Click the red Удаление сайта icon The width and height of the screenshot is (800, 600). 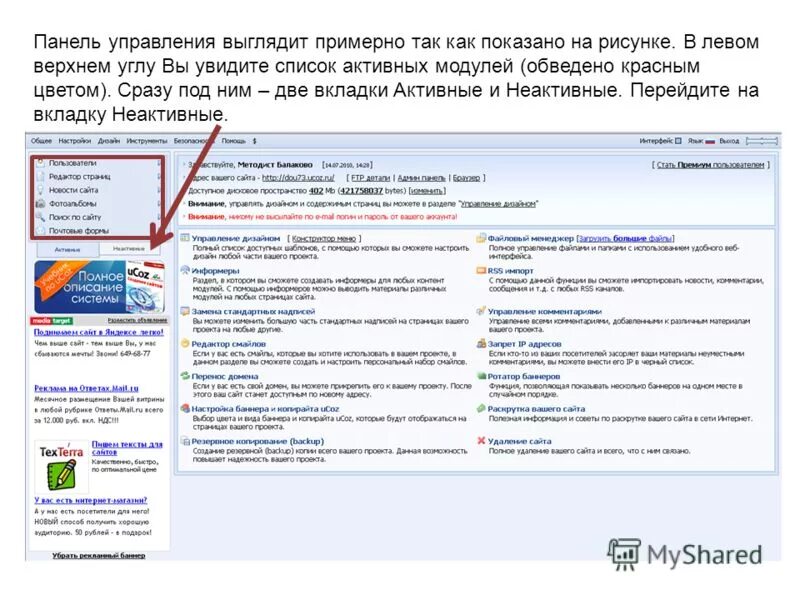(481, 440)
